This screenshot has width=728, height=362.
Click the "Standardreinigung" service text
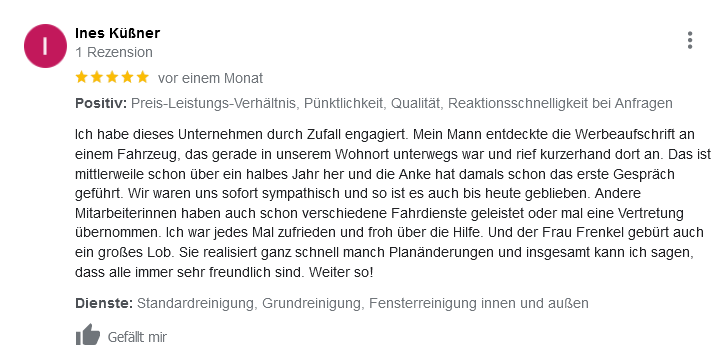pyautogui.click(x=196, y=304)
